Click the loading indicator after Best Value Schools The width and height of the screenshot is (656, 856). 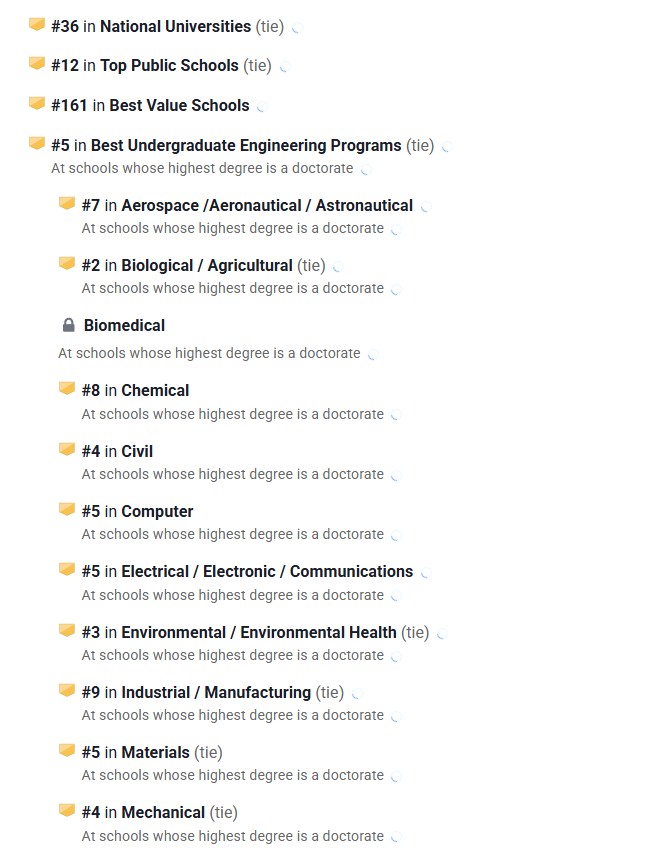pos(262,106)
